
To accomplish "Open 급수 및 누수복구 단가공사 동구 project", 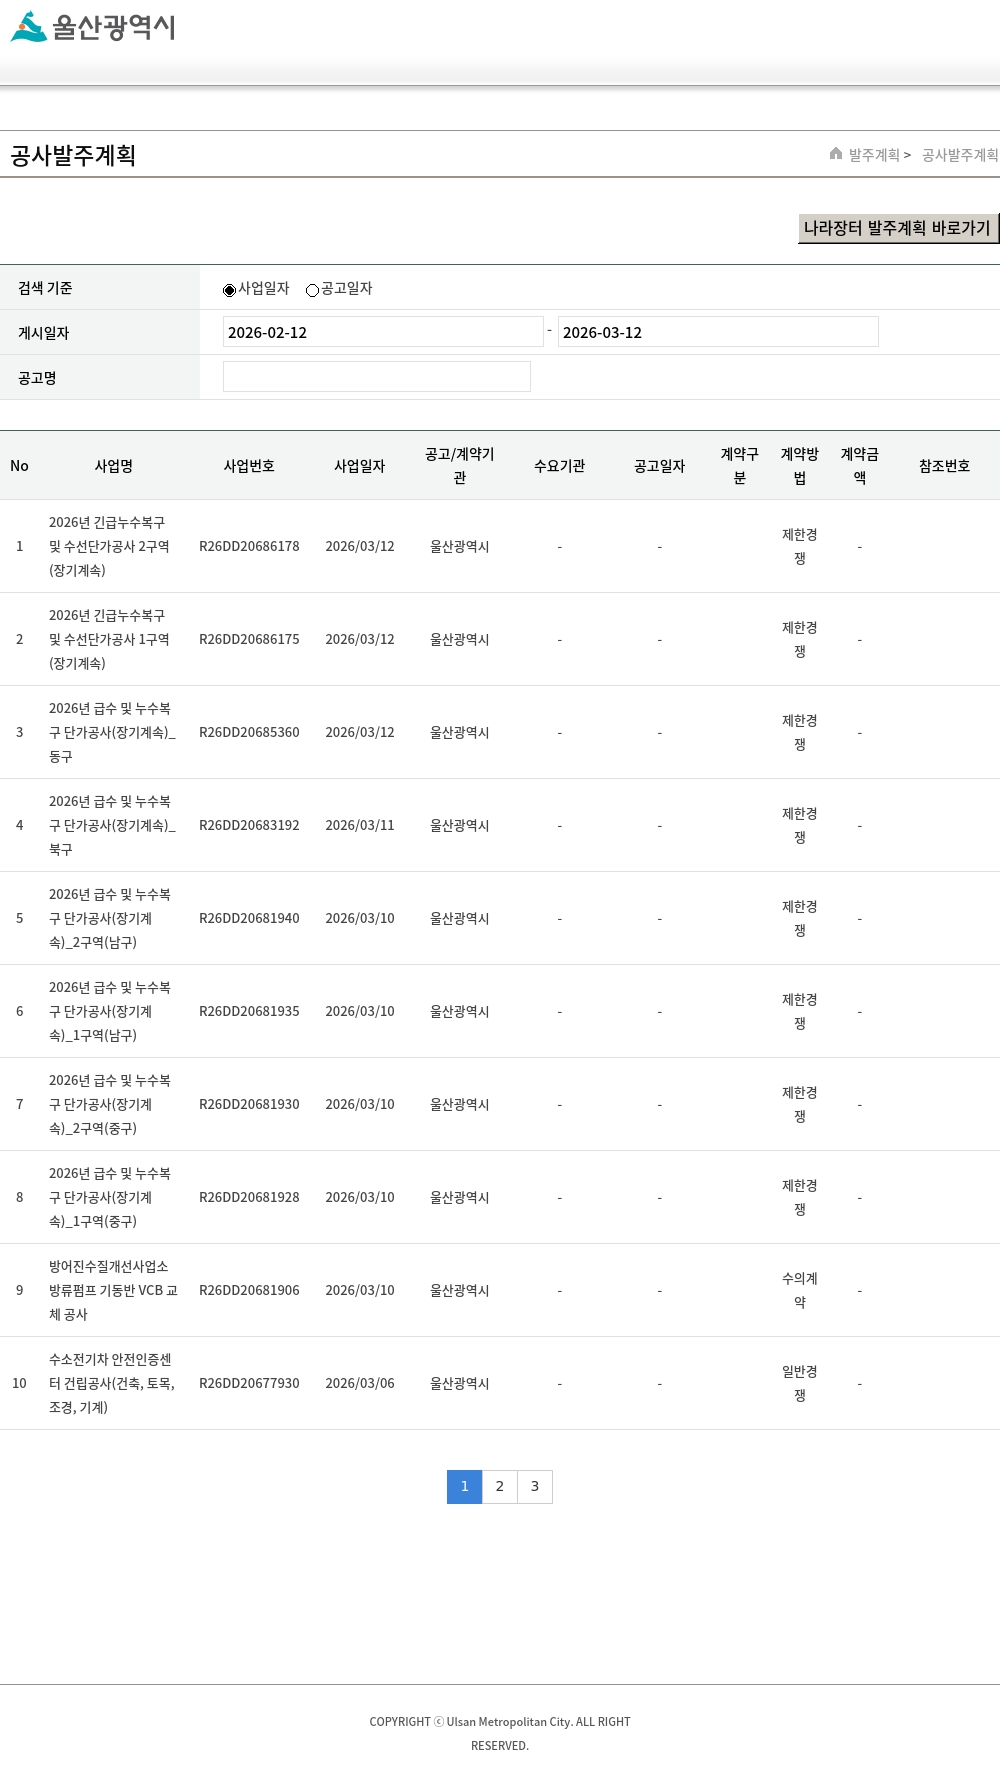I will 110,732.
